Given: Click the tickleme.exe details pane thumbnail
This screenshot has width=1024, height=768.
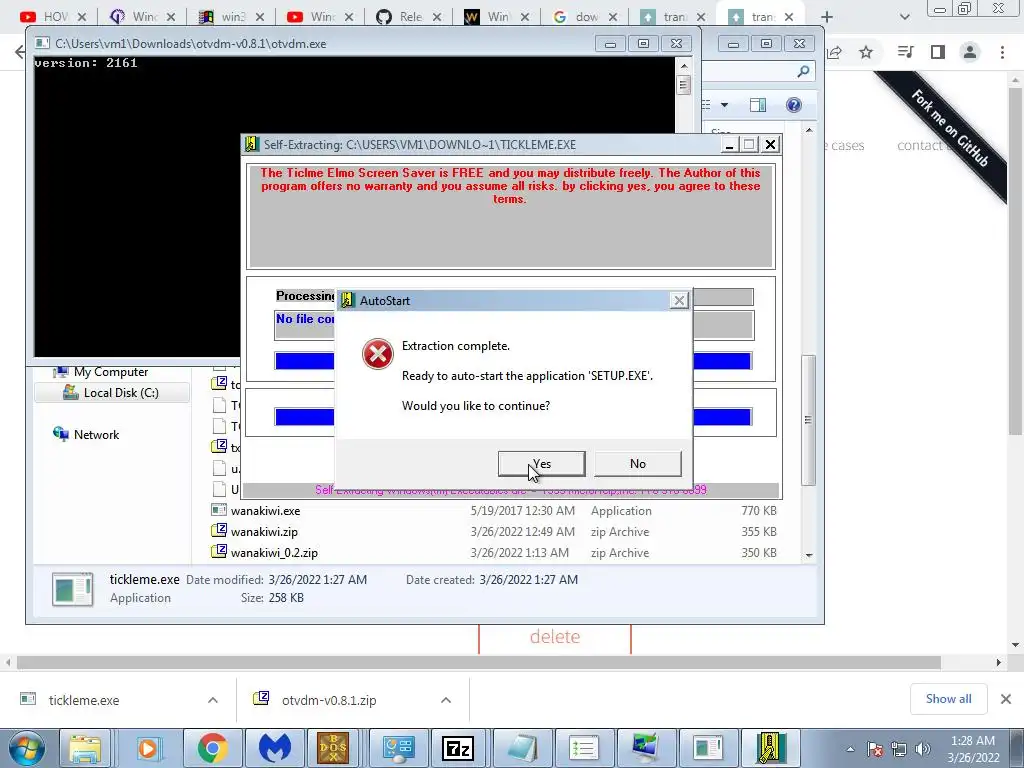Looking at the screenshot, I should [x=72, y=589].
